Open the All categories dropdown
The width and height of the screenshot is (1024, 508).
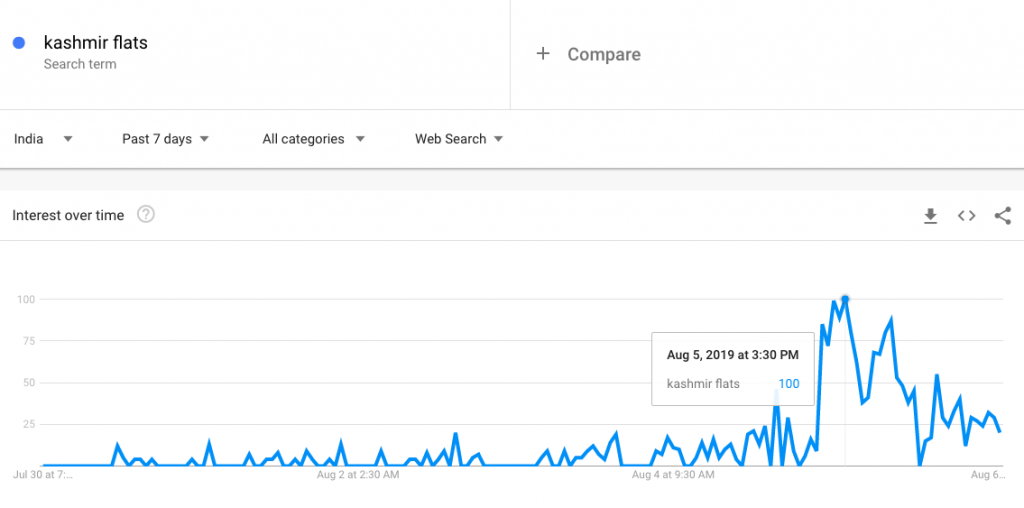313,139
